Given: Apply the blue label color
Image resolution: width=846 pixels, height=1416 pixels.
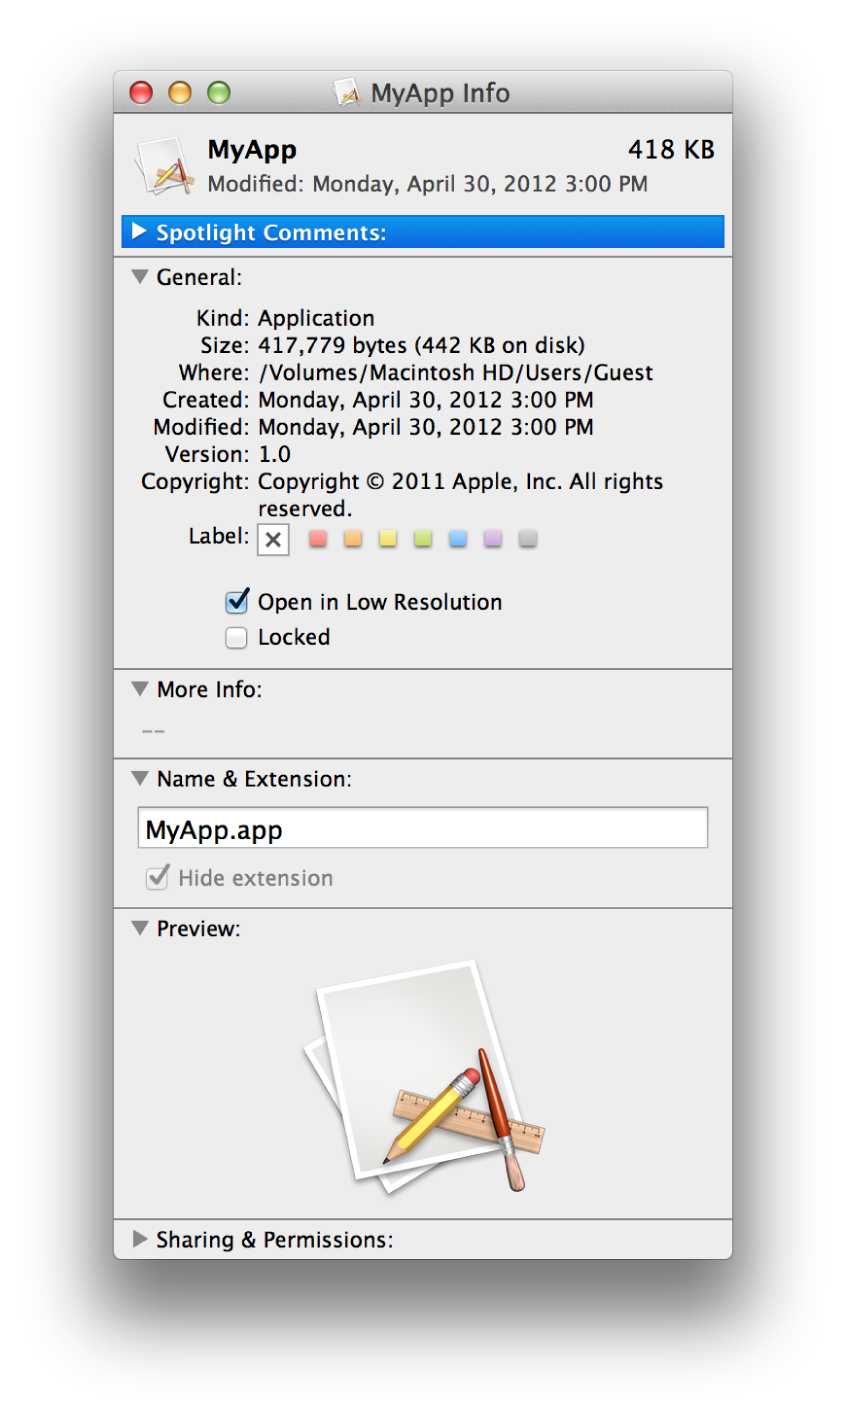Looking at the screenshot, I should coord(458,539).
